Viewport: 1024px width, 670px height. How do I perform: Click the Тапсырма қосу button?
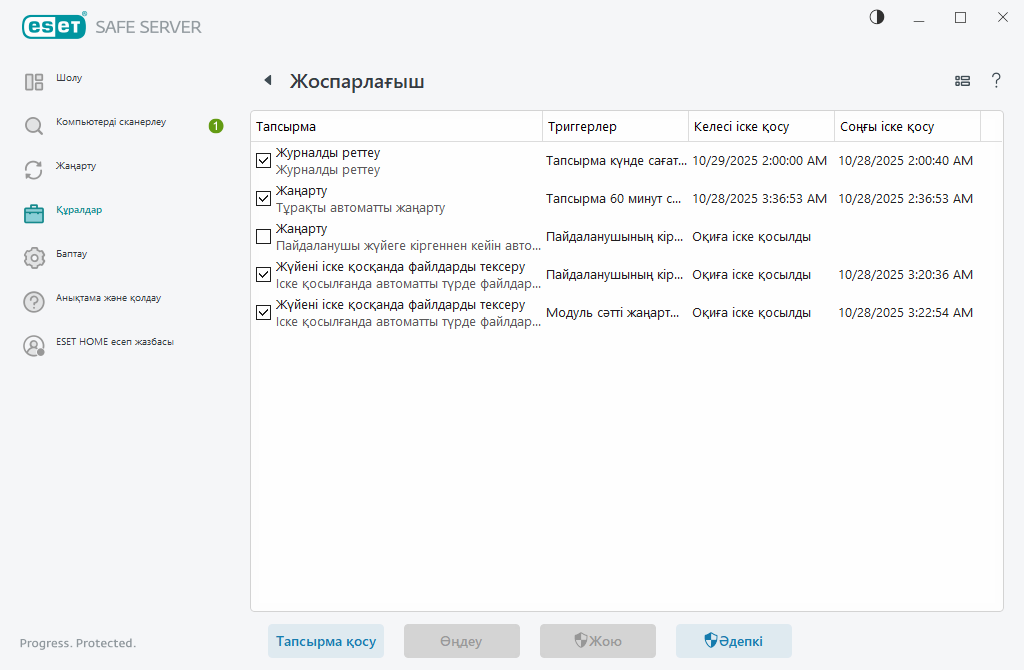coord(325,641)
